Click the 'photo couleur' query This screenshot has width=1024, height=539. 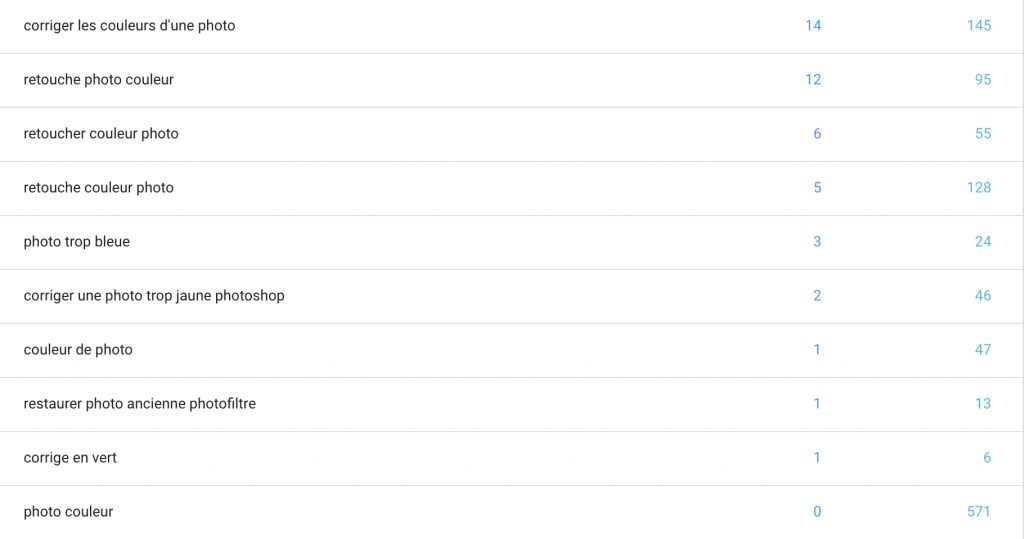(68, 511)
